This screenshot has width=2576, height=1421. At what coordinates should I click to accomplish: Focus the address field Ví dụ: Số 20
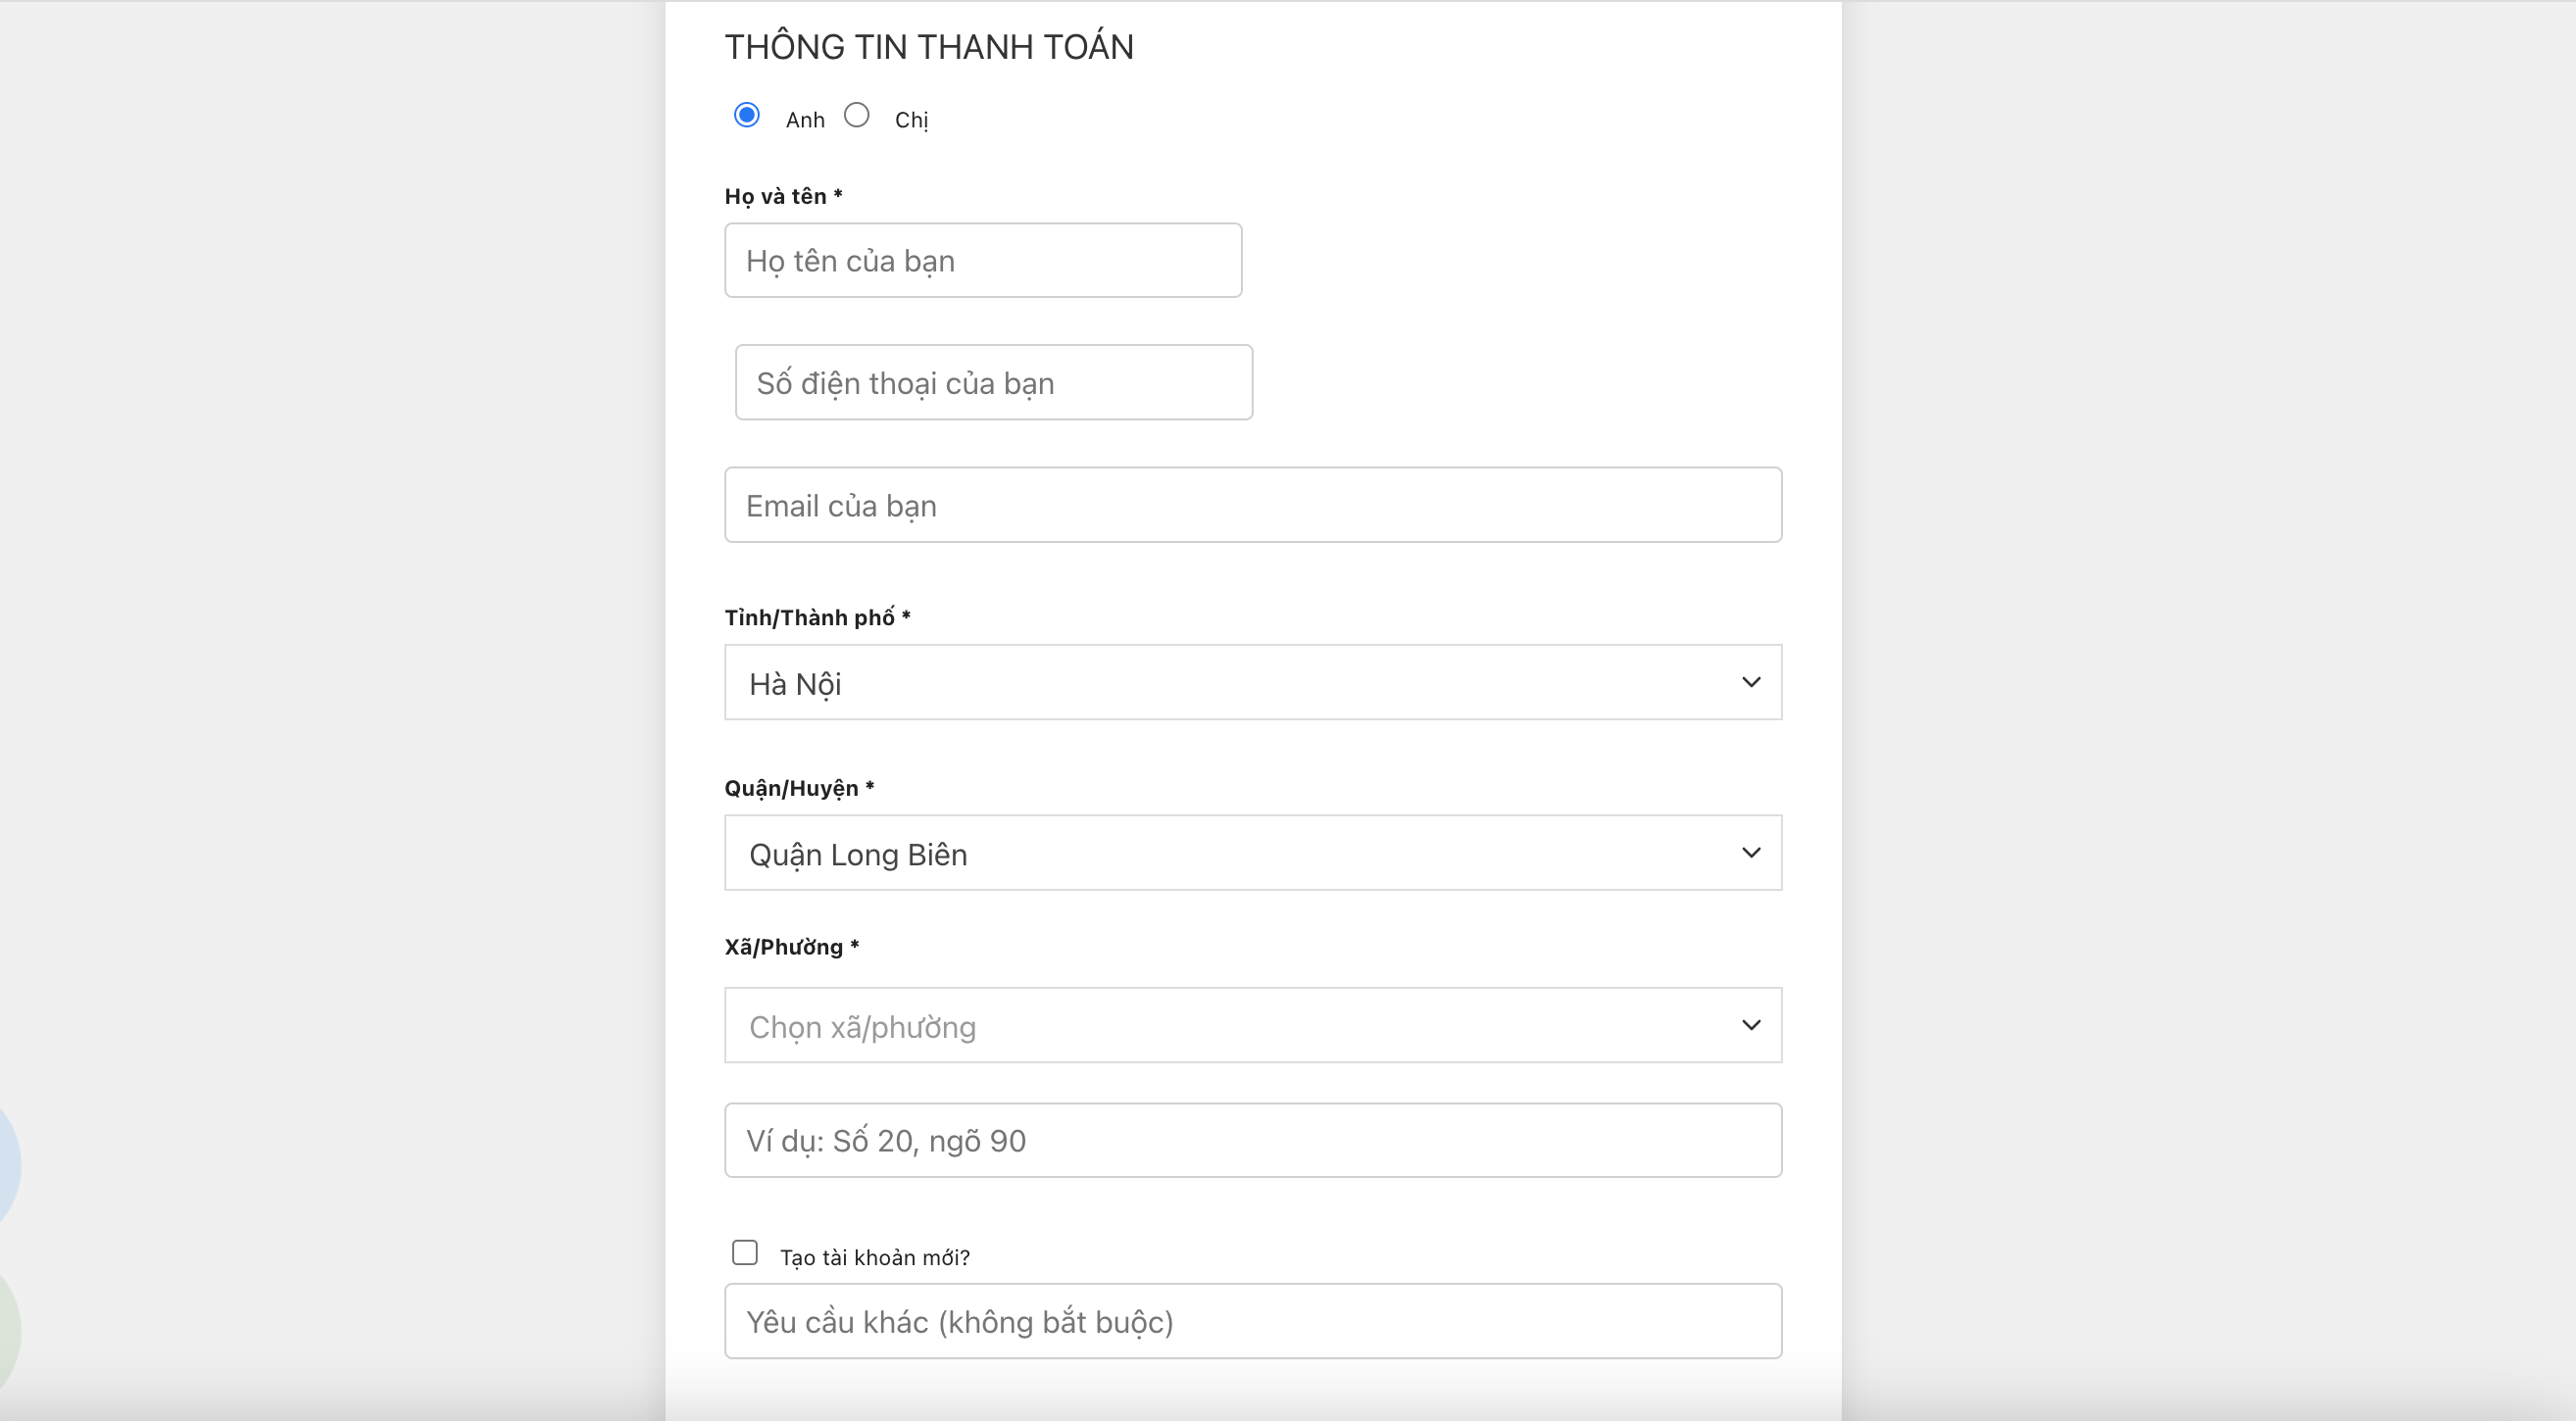pyautogui.click(x=1252, y=1140)
